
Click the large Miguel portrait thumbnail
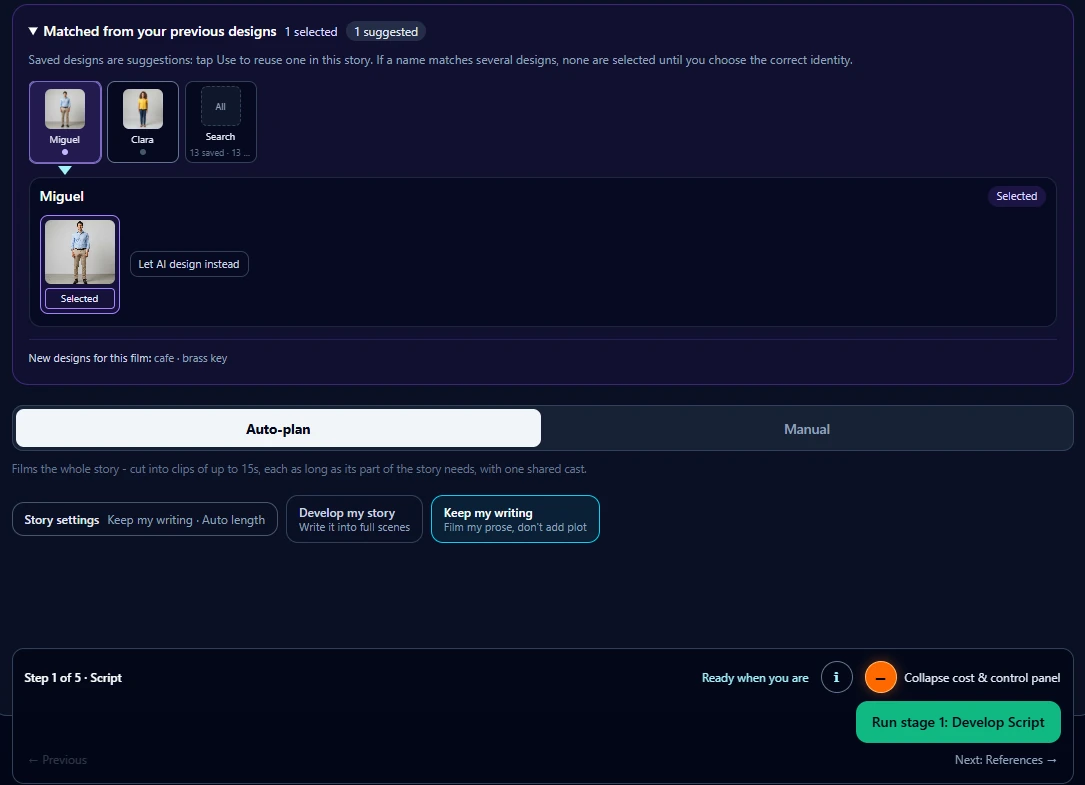tap(80, 252)
